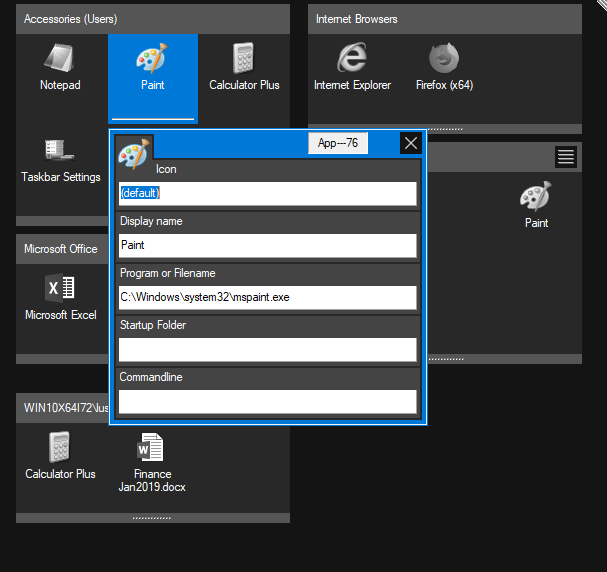Viewport: 607px width, 572px height.
Task: Open the hamburger menu in the right panel
Action: point(566,156)
